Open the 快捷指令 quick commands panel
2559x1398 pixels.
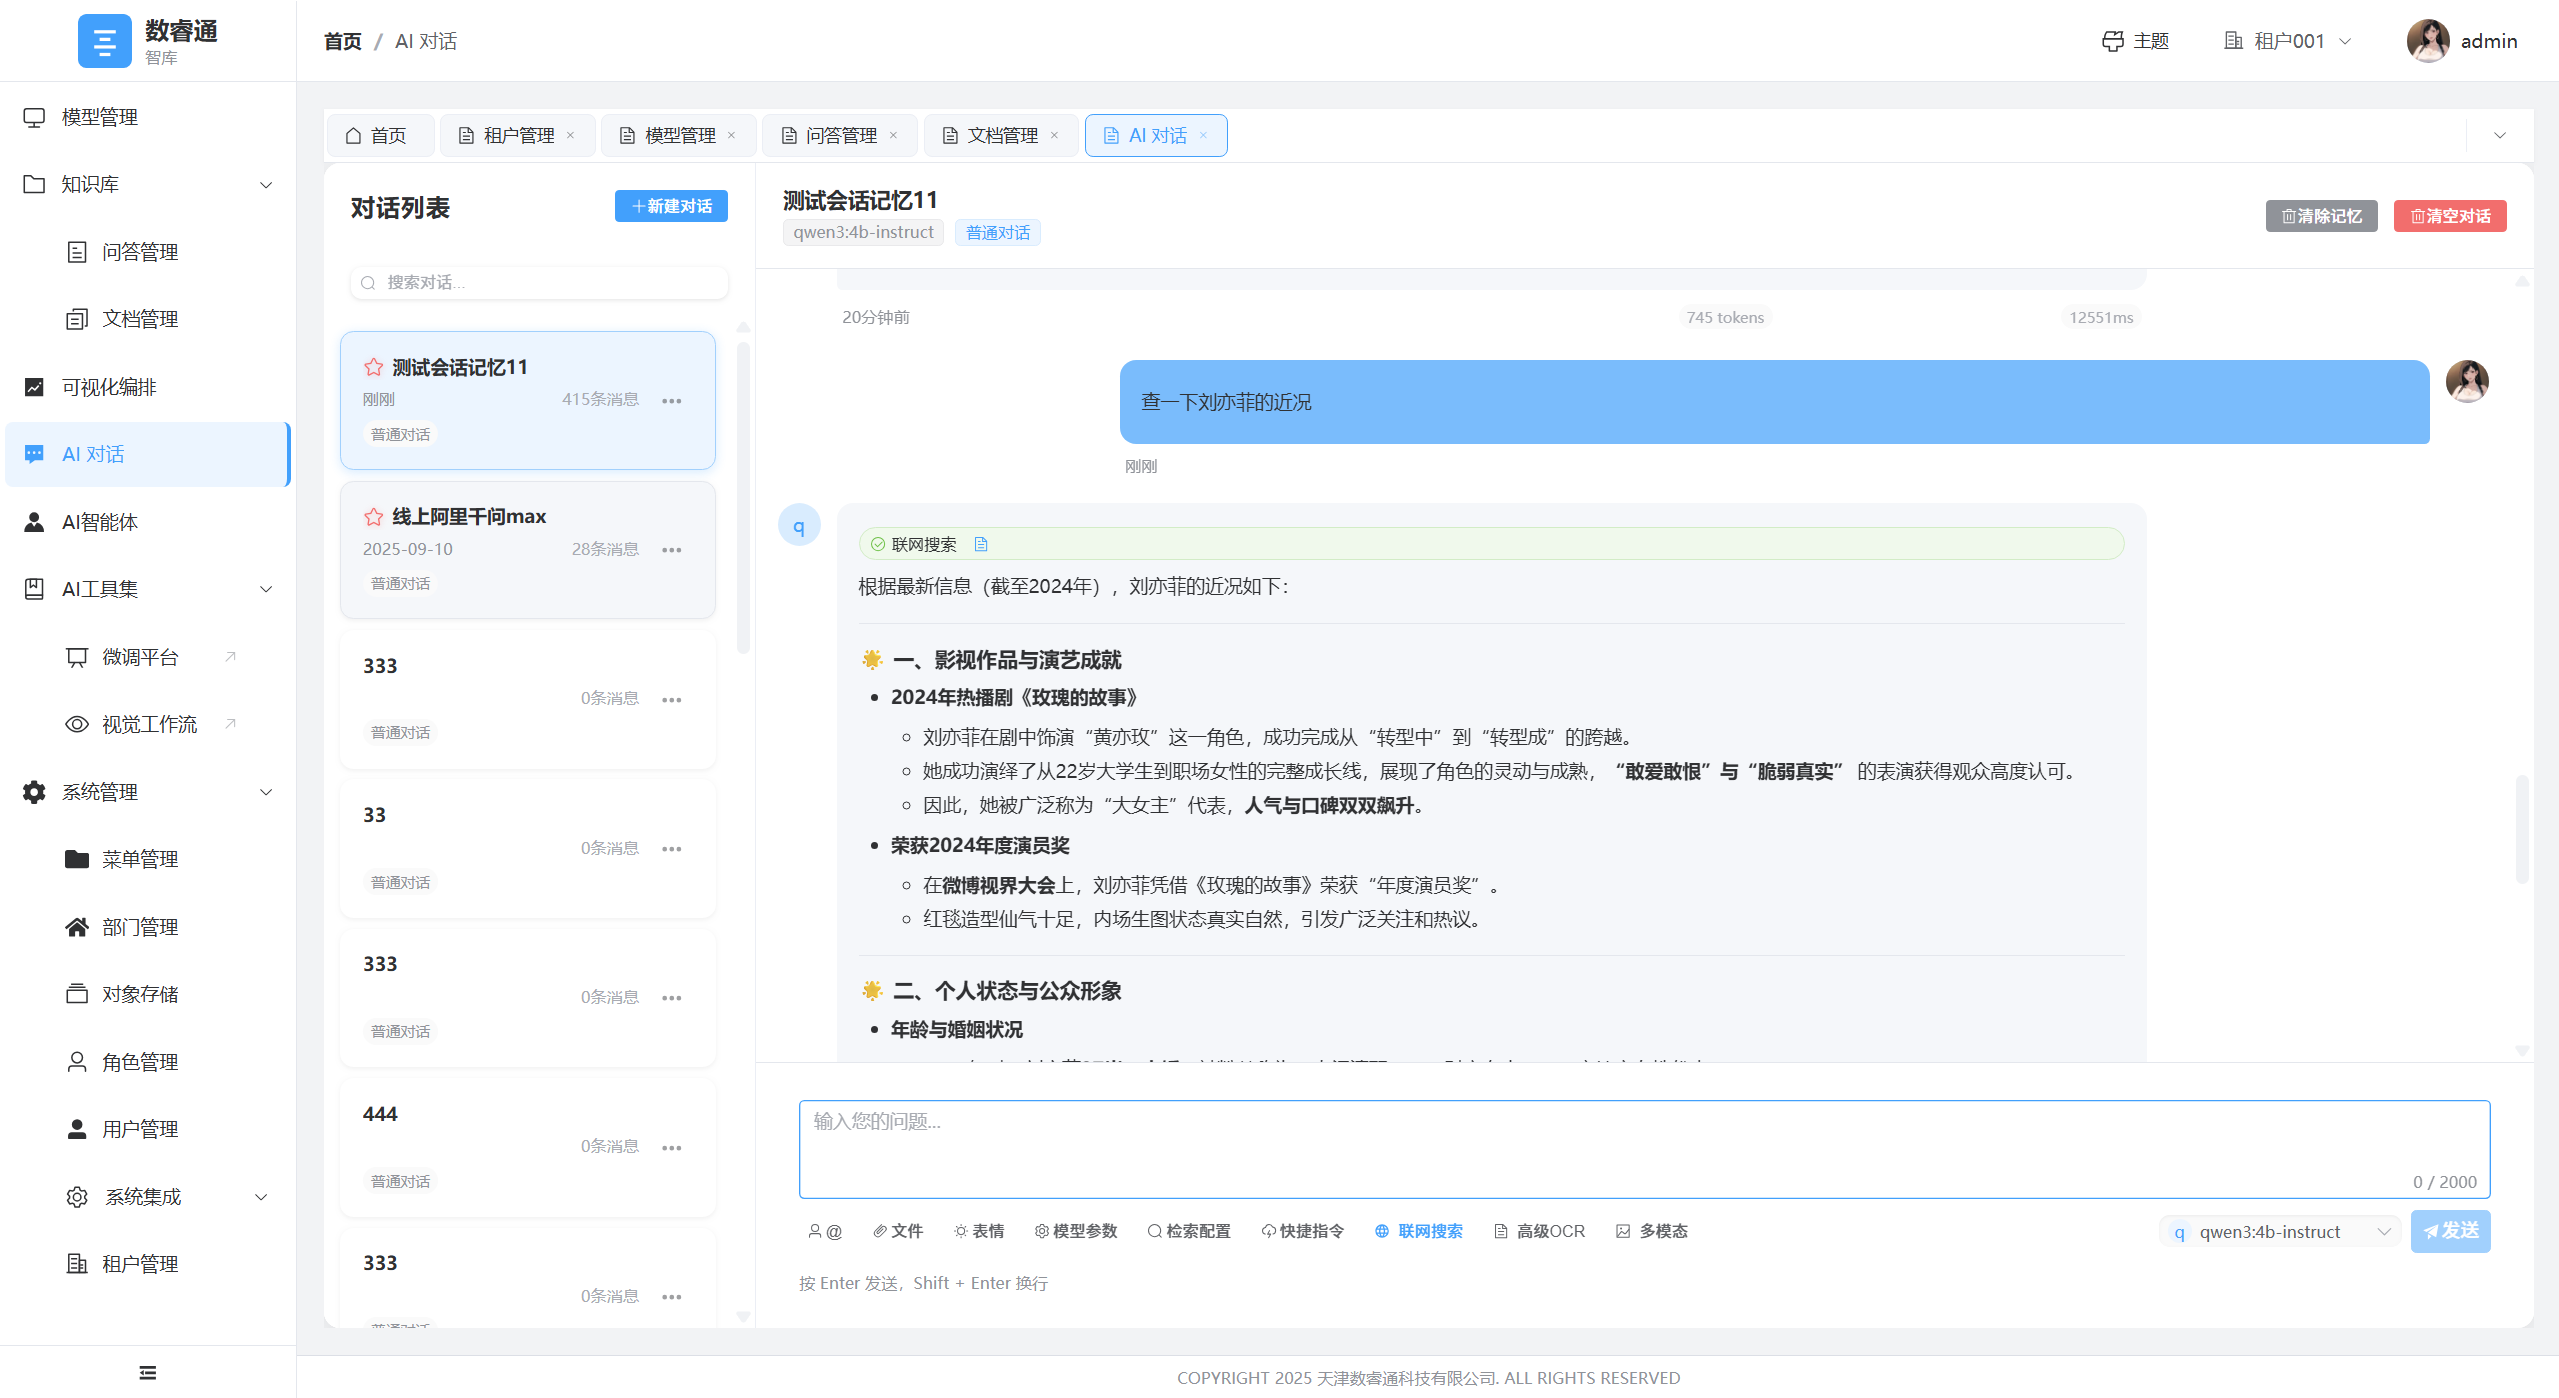(1301, 1231)
